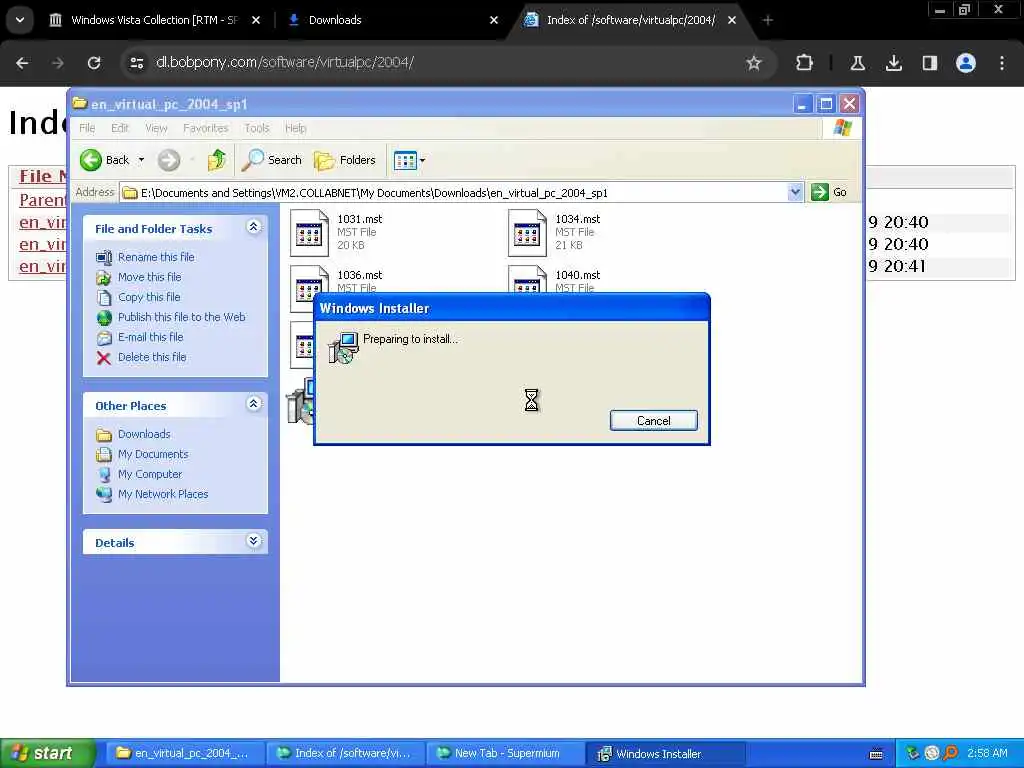Open Downloads under Other Places

pos(144,434)
